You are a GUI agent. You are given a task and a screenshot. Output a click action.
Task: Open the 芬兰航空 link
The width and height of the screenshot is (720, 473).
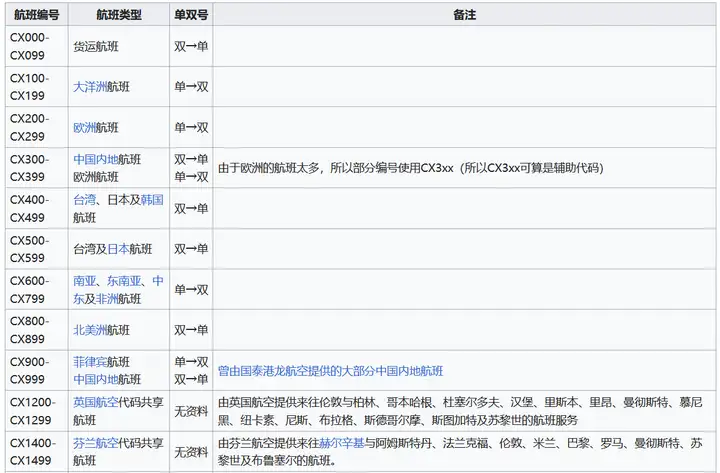click(x=96, y=443)
